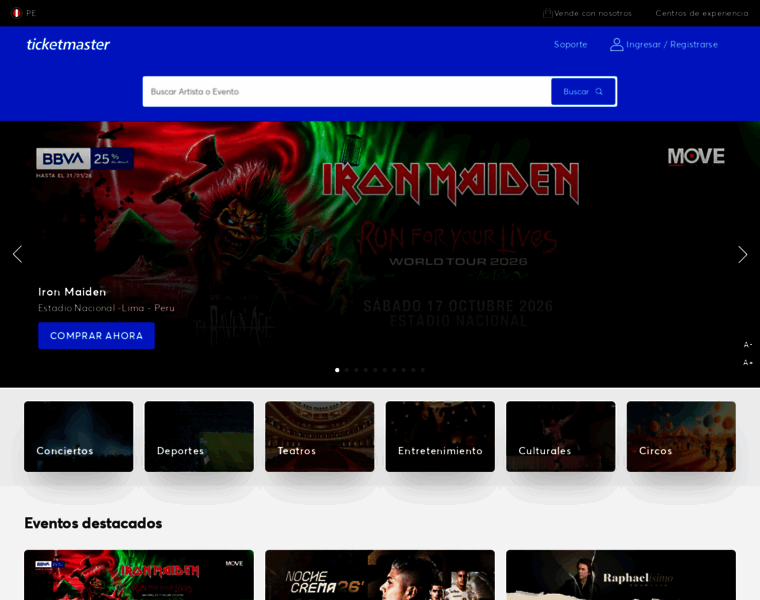Click the user profile icon
760x600 pixels.
(x=616, y=45)
